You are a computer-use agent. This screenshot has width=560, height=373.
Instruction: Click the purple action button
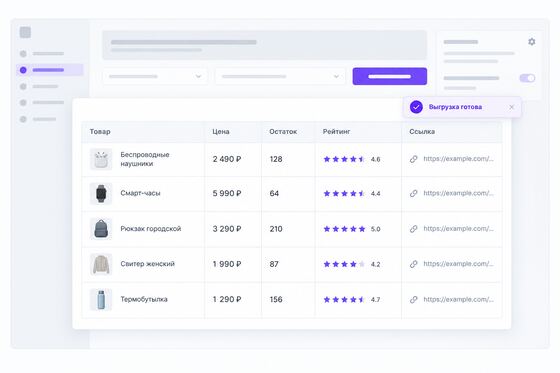pyautogui.click(x=390, y=76)
